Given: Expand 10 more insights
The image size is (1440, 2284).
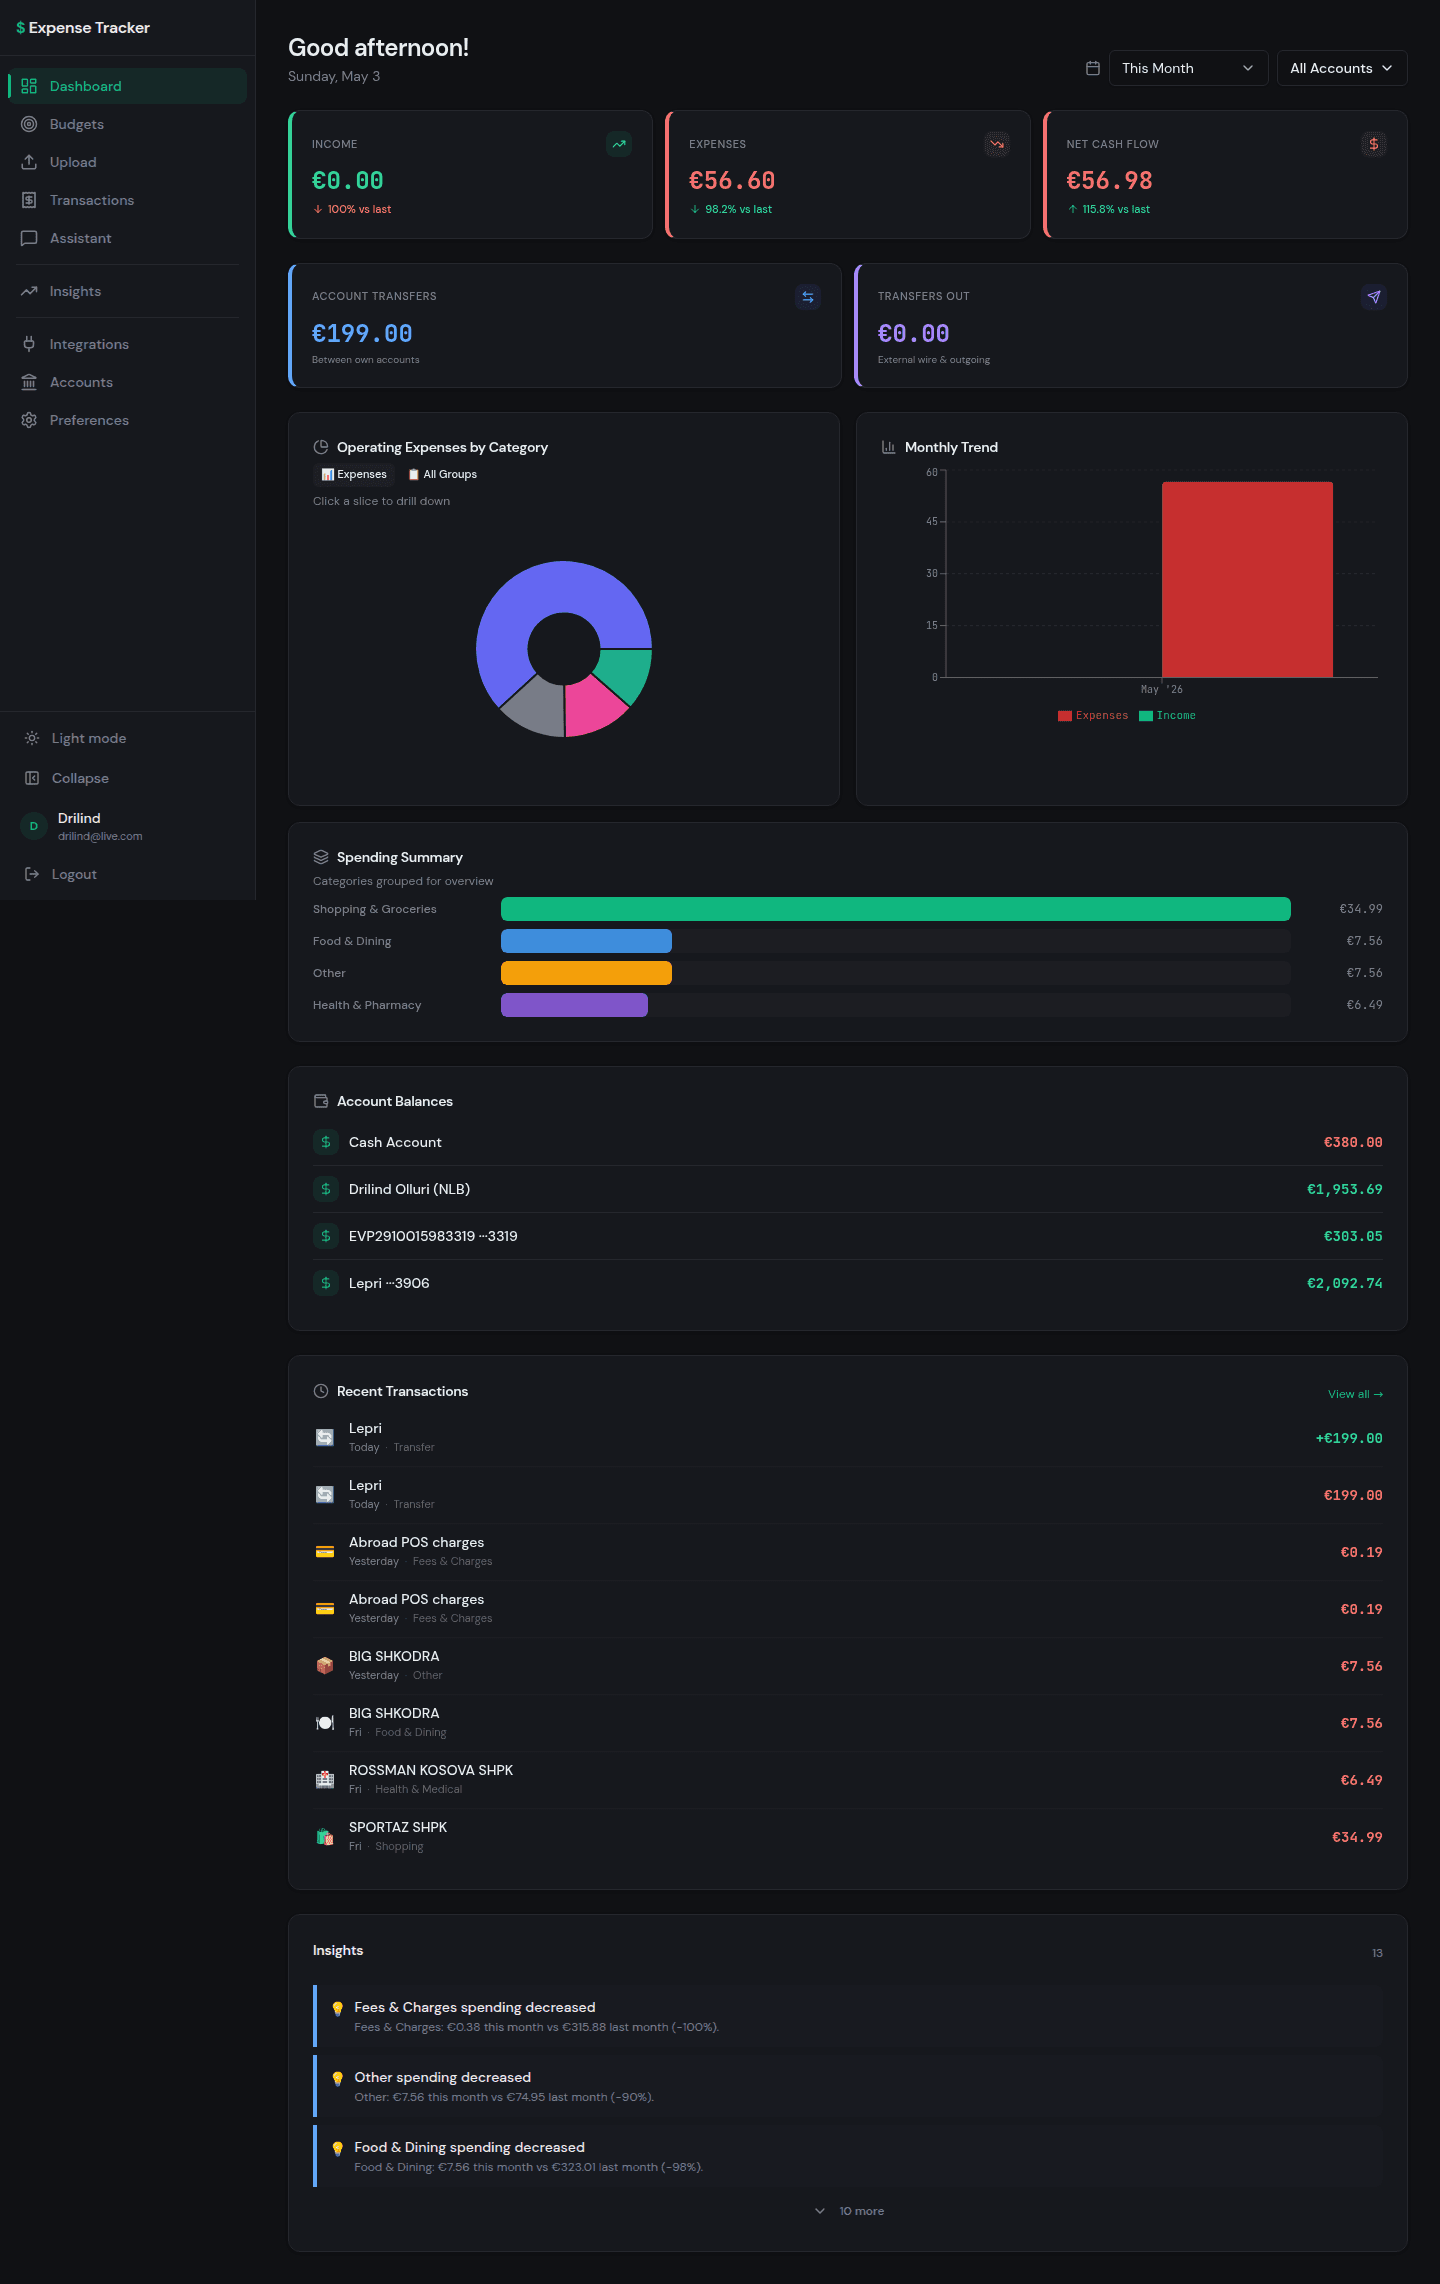Looking at the screenshot, I should pos(849,2211).
